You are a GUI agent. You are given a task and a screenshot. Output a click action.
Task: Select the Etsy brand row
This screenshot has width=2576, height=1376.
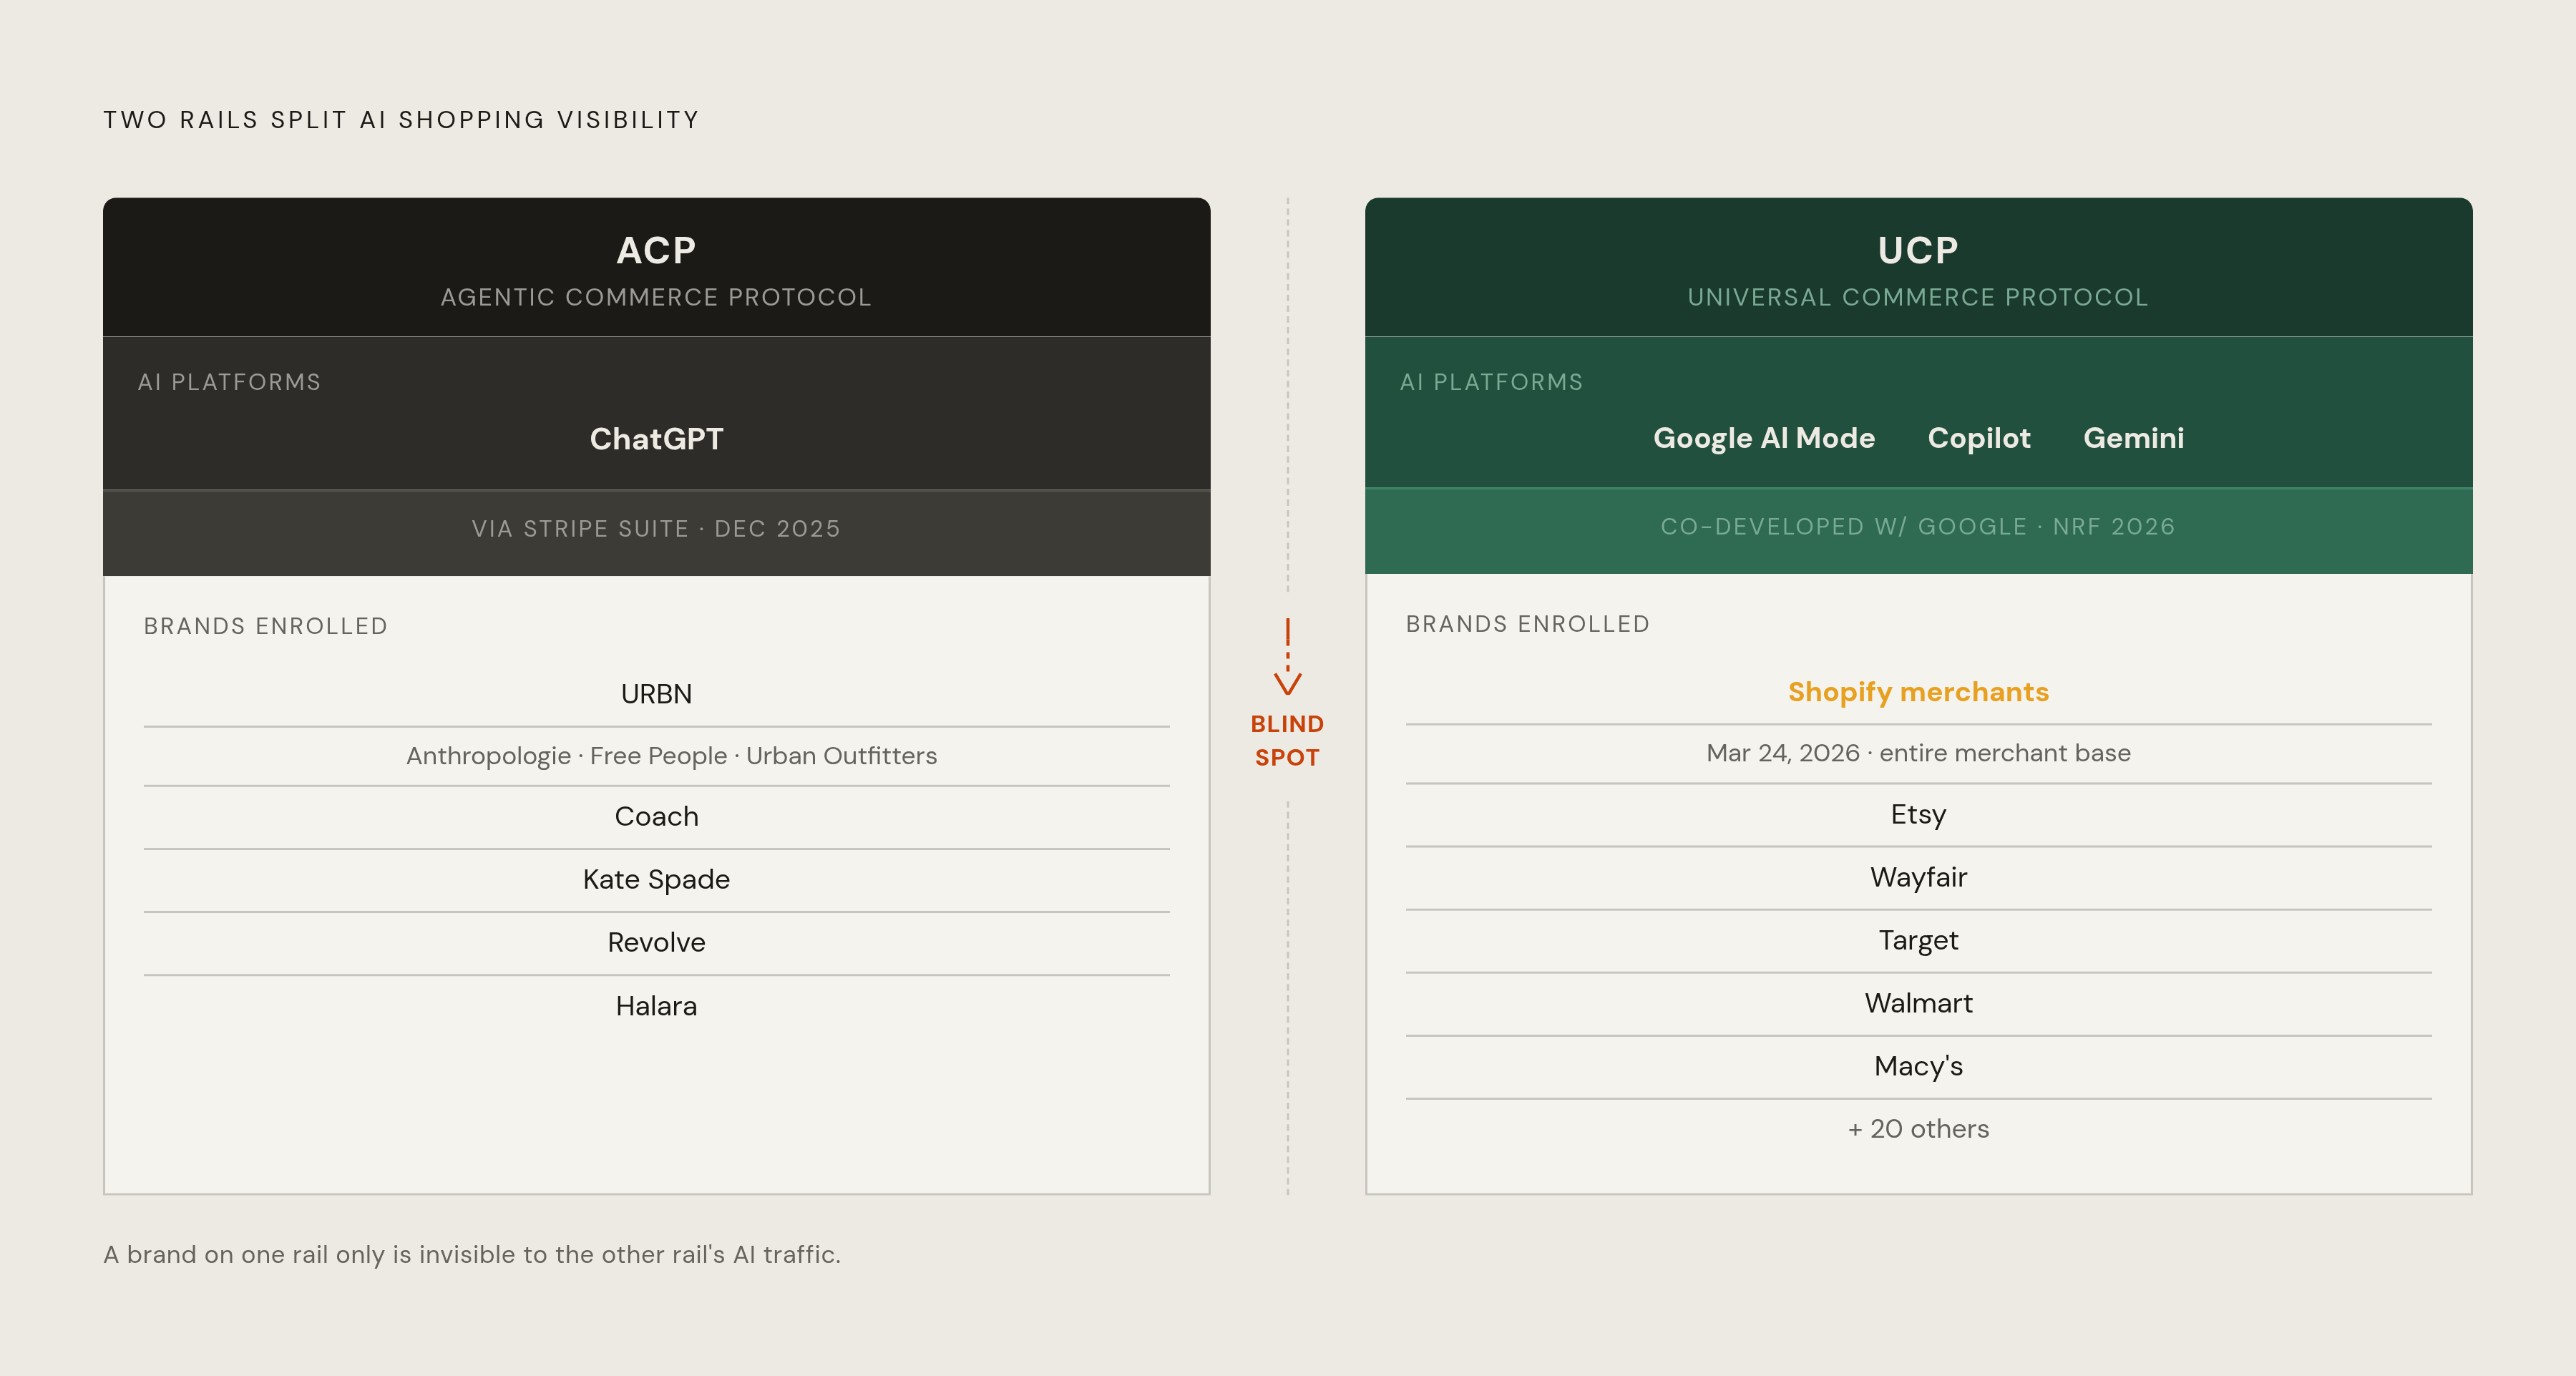click(x=1918, y=815)
